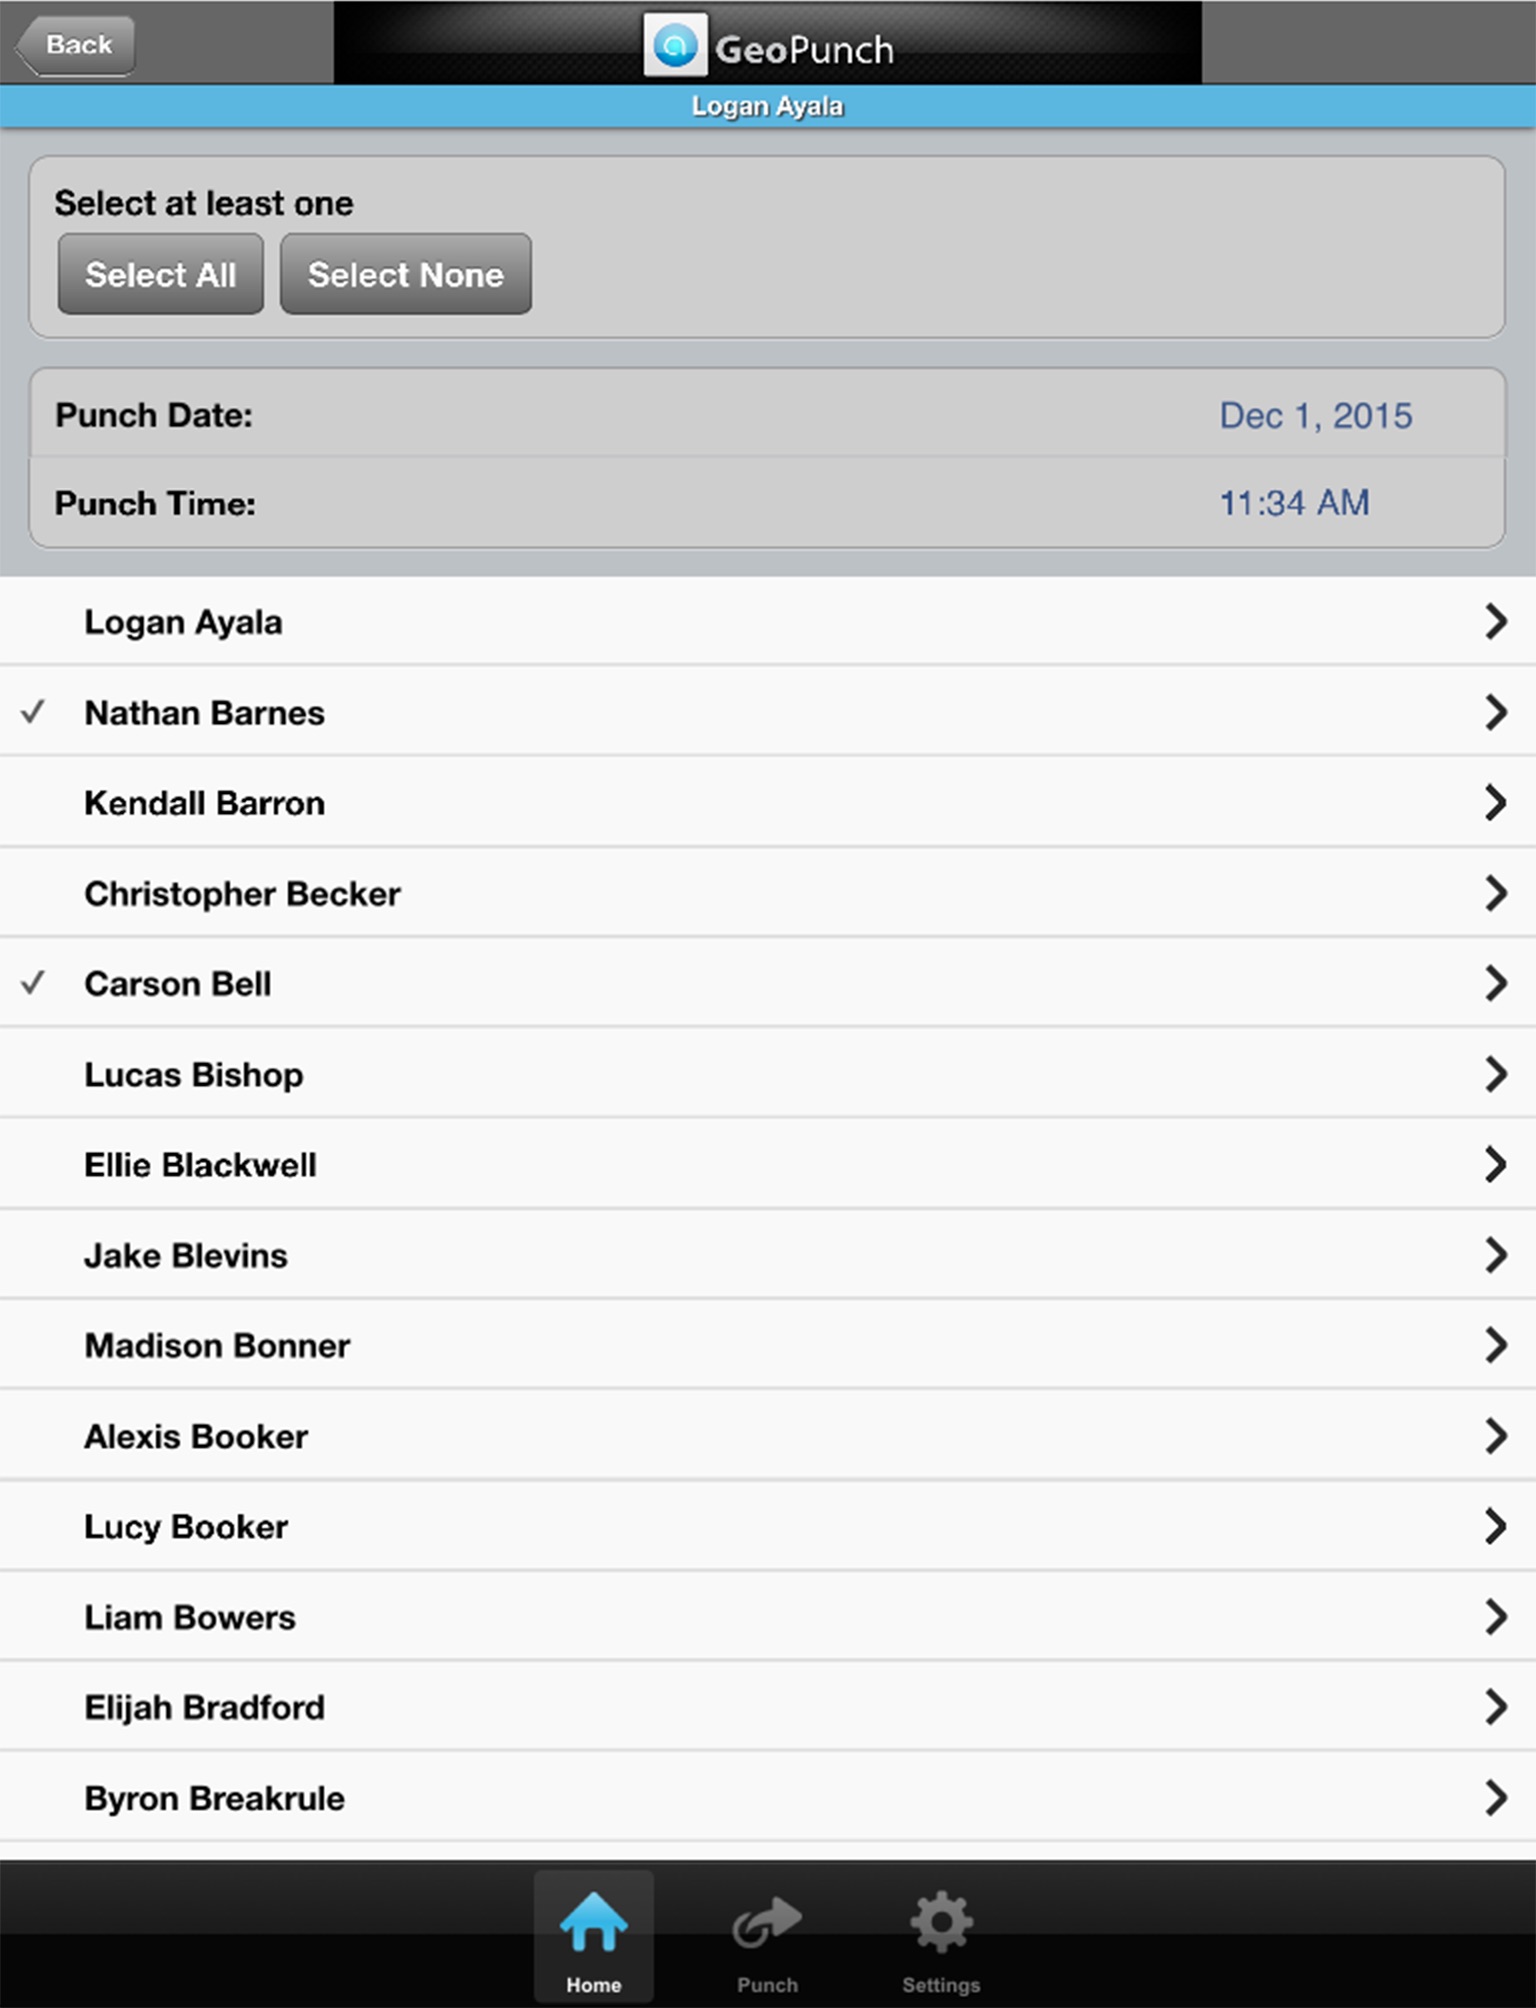1536x2008 pixels.
Task: Tap the Home house icon
Action: (x=593, y=1920)
